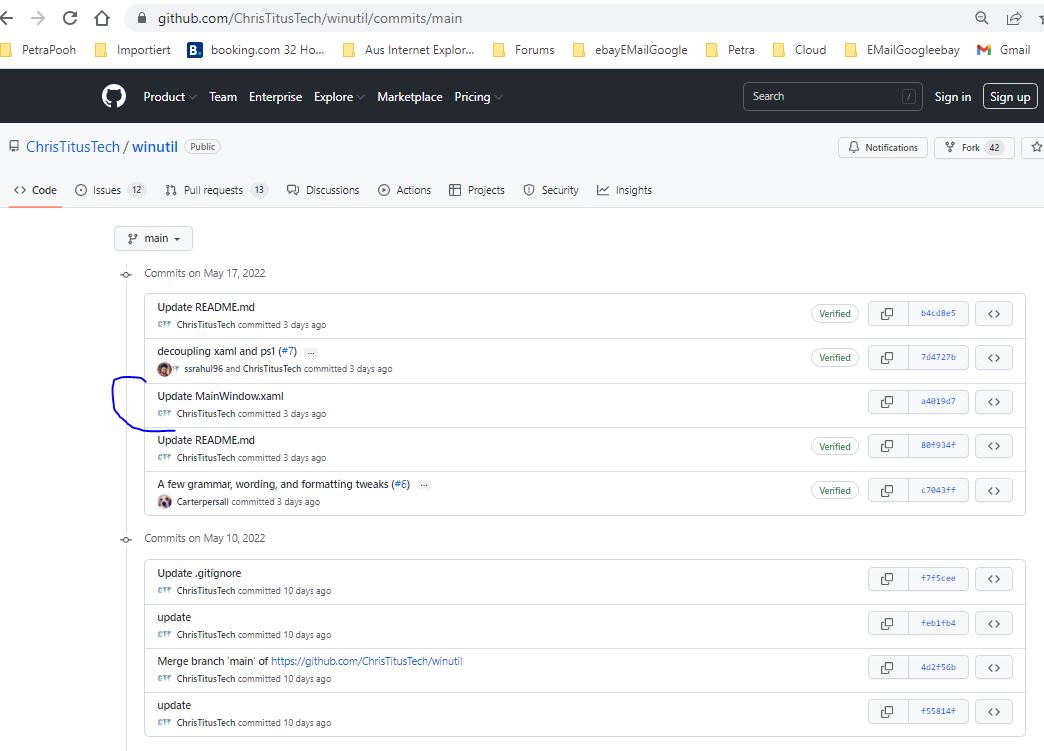This screenshot has width=1044, height=751.
Task: Open the ChrisTitusTech owner link
Action: 73,146
